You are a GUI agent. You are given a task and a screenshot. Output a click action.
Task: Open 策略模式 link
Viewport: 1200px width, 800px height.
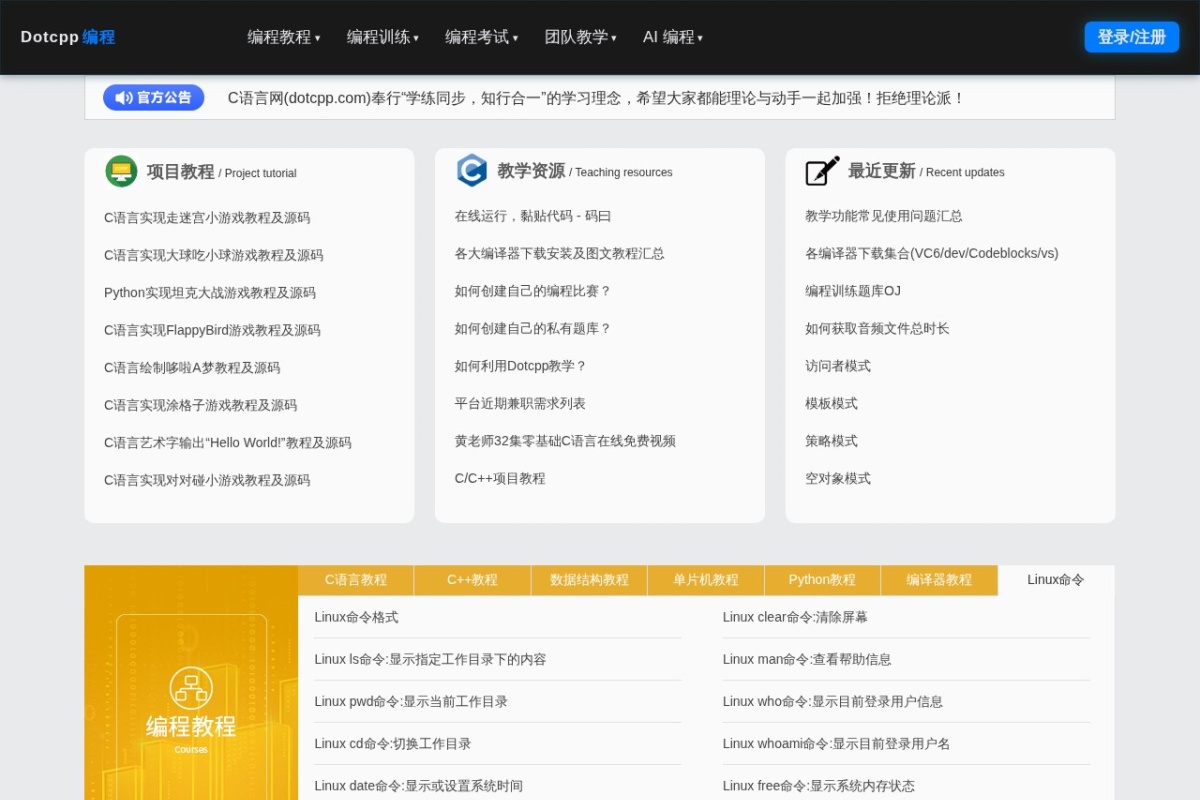point(831,441)
